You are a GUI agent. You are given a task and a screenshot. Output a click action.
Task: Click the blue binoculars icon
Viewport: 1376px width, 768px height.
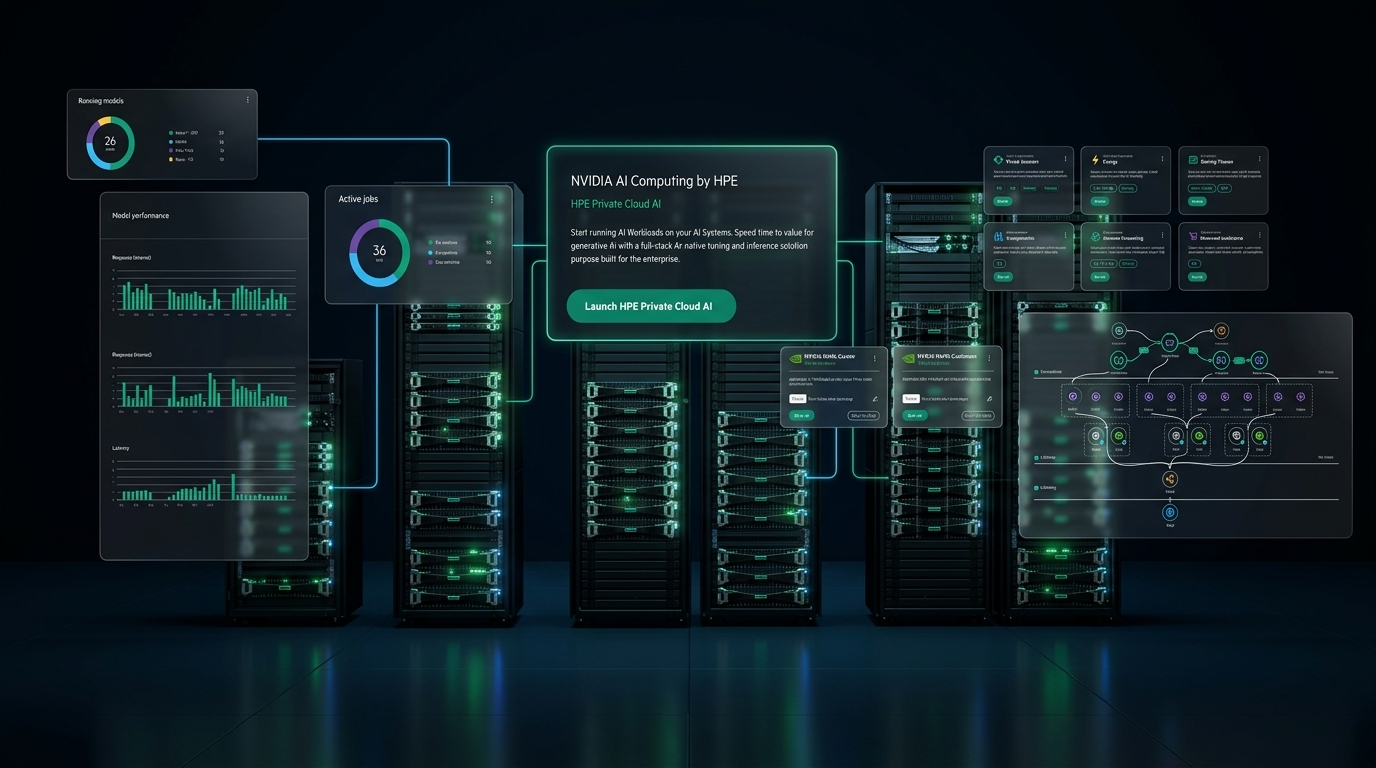coord(998,236)
